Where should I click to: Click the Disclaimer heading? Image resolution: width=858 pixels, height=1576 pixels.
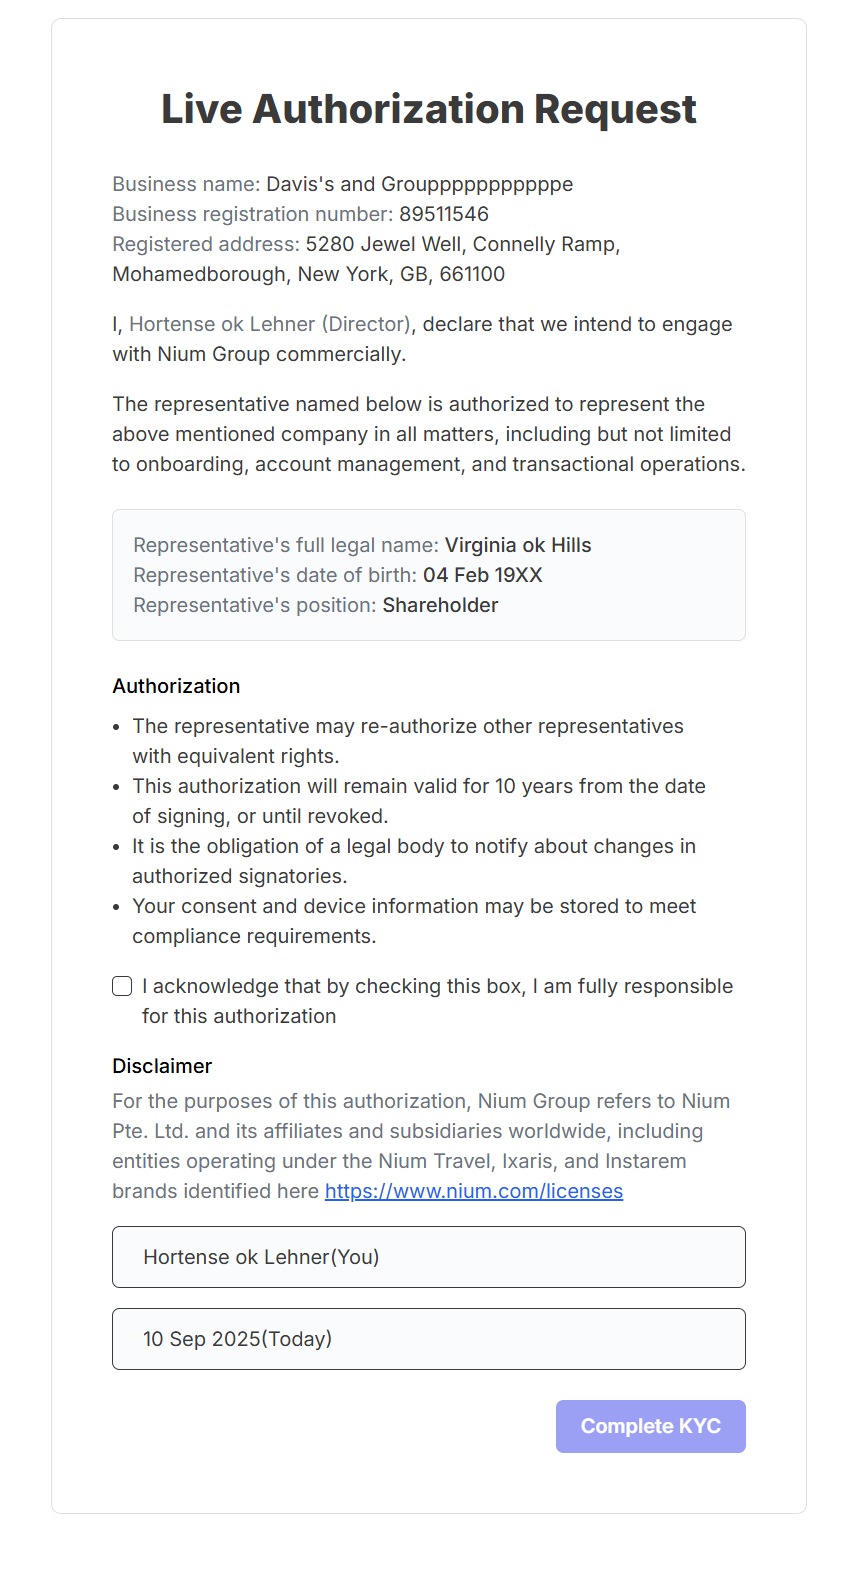click(163, 1066)
